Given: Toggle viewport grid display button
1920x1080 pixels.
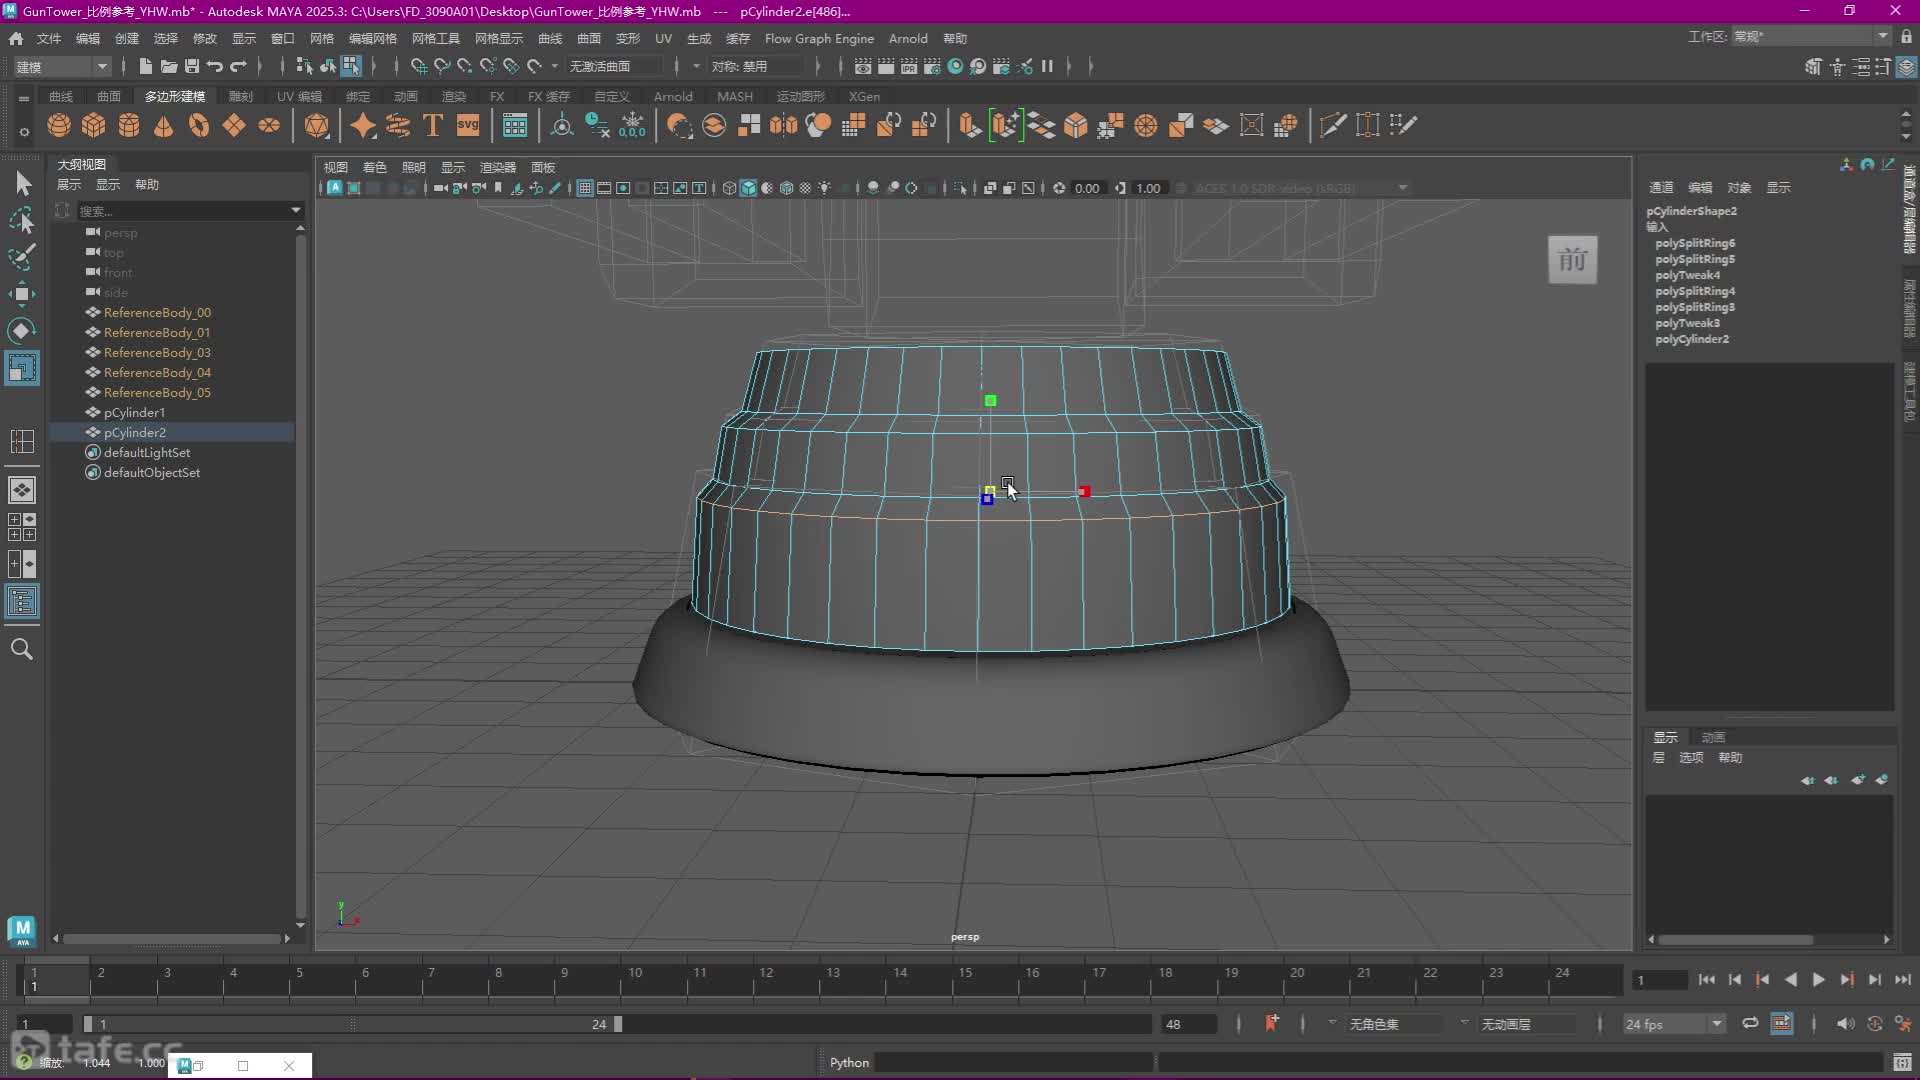Looking at the screenshot, I should pyautogui.click(x=585, y=188).
